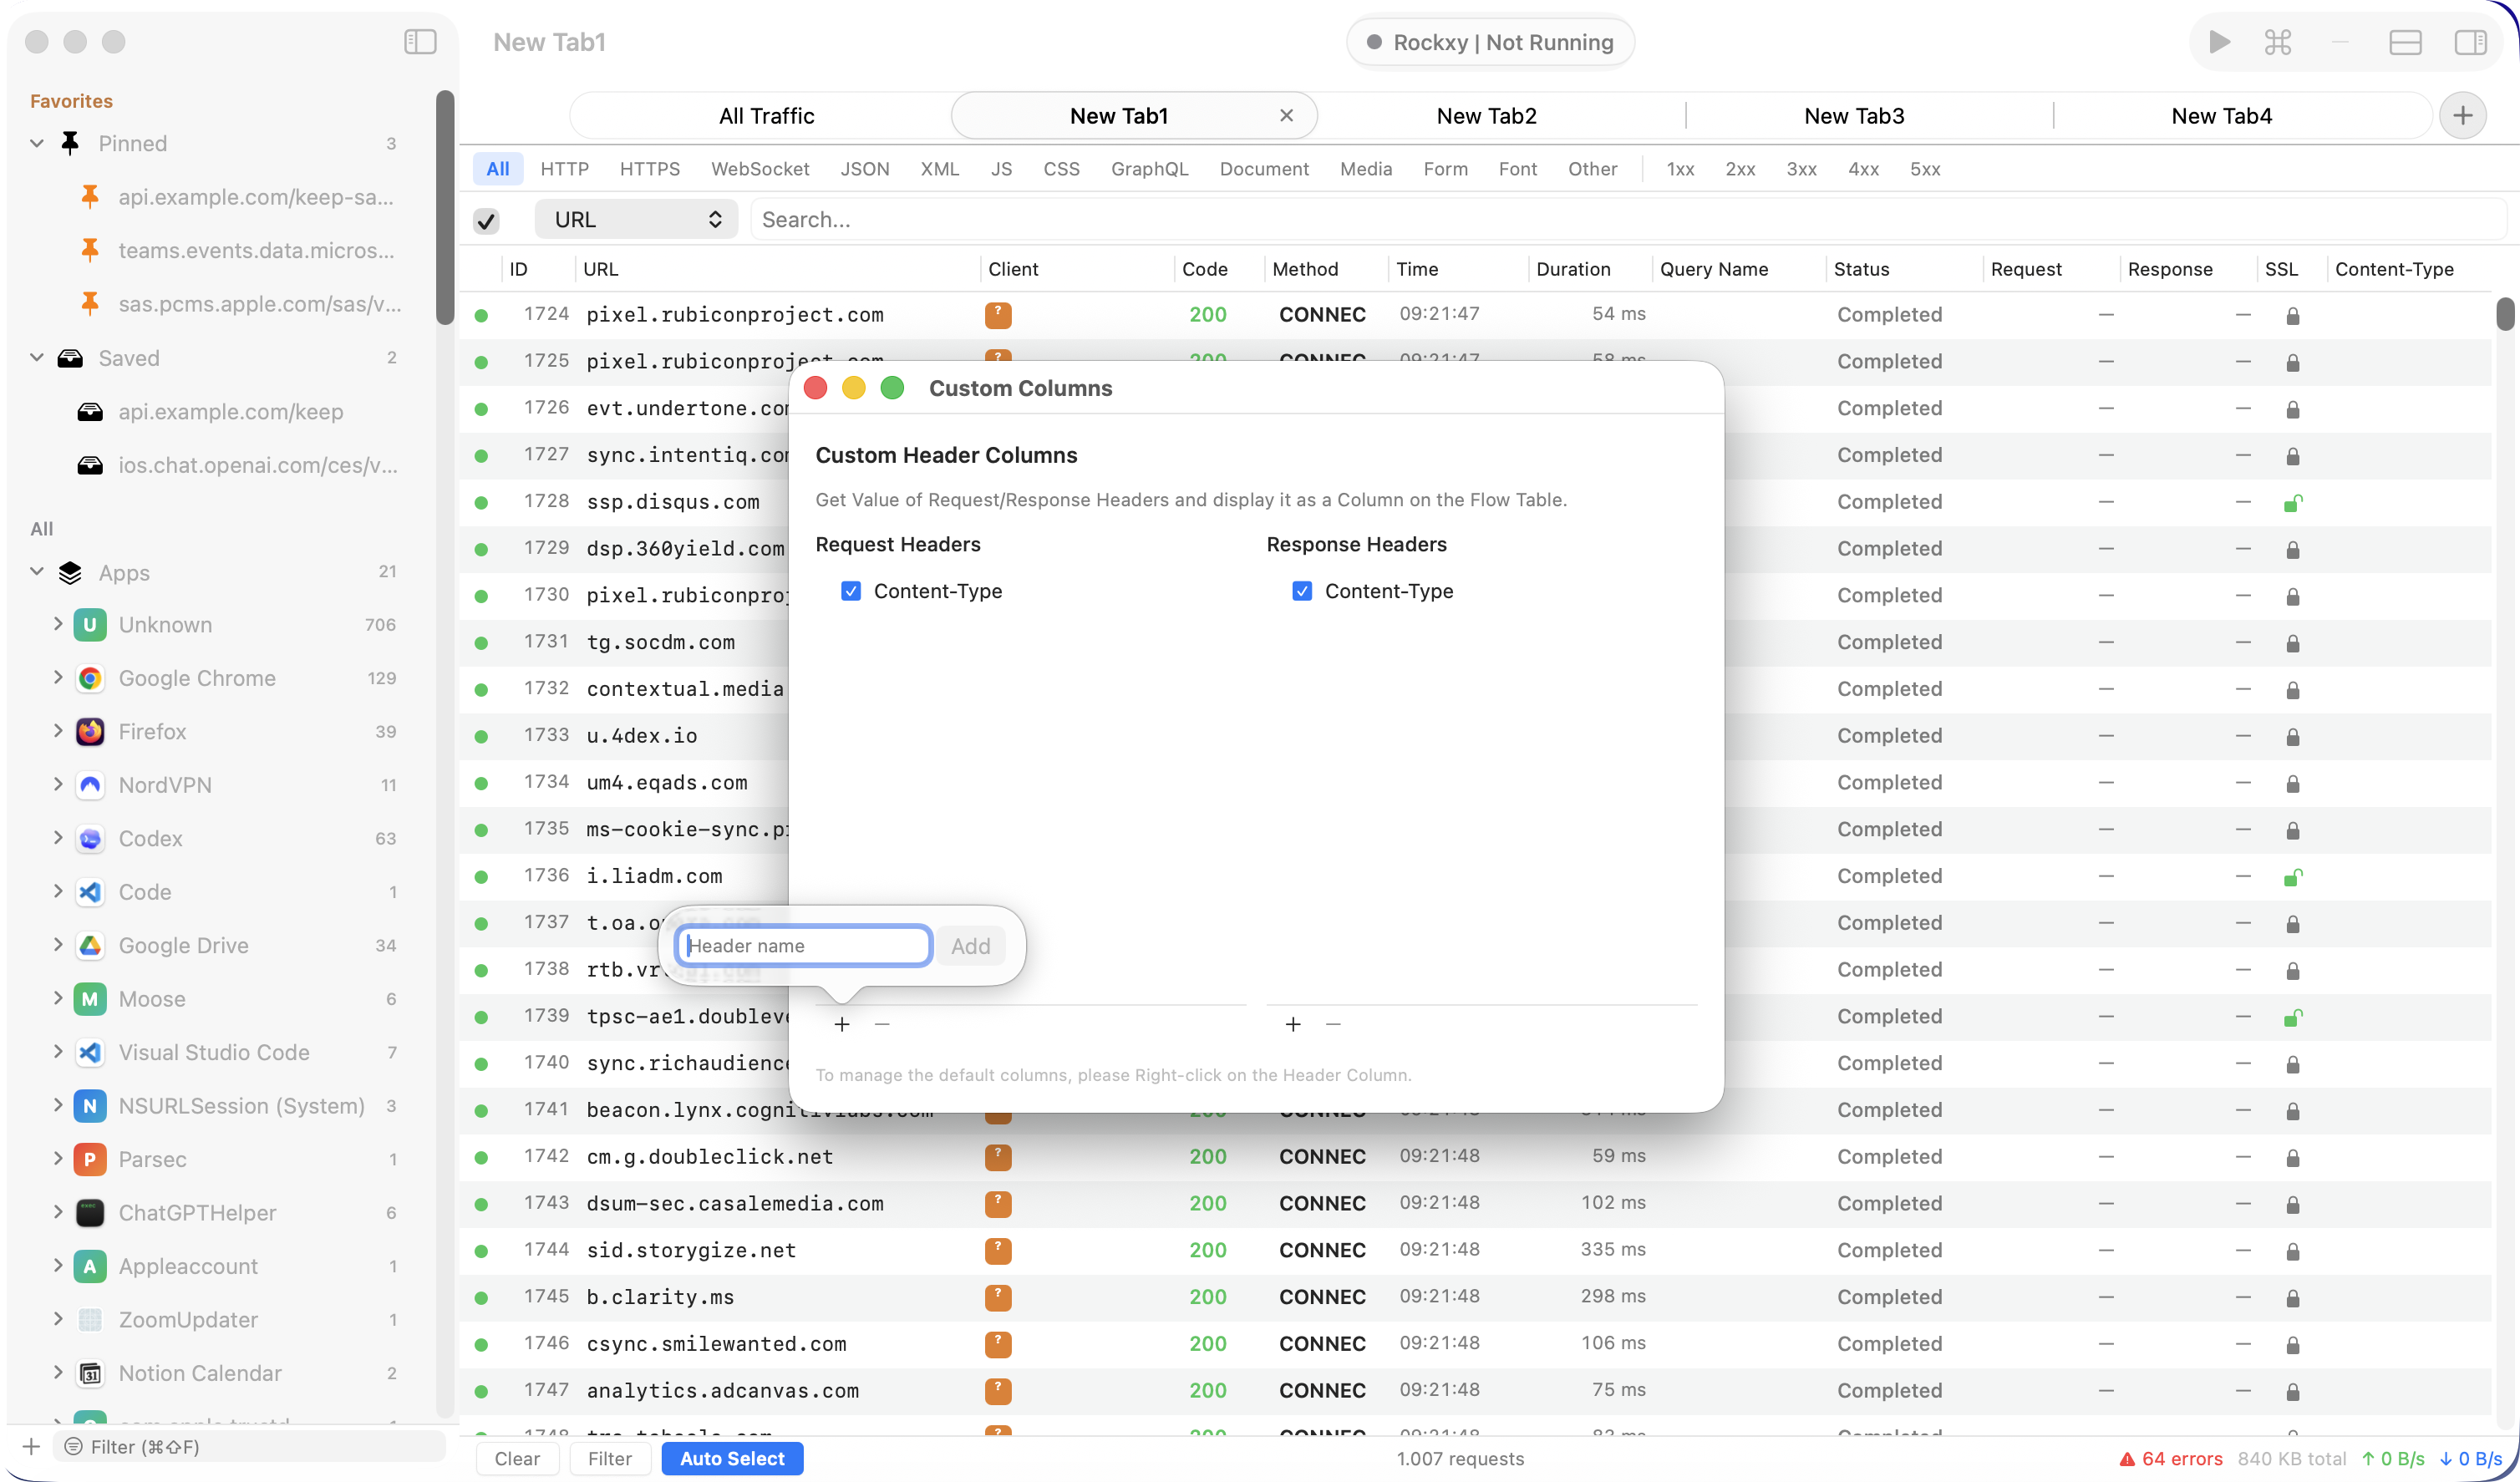This screenshot has width=2520, height=1482.
Task: Expand the Code app entry
Action: click(x=58, y=891)
